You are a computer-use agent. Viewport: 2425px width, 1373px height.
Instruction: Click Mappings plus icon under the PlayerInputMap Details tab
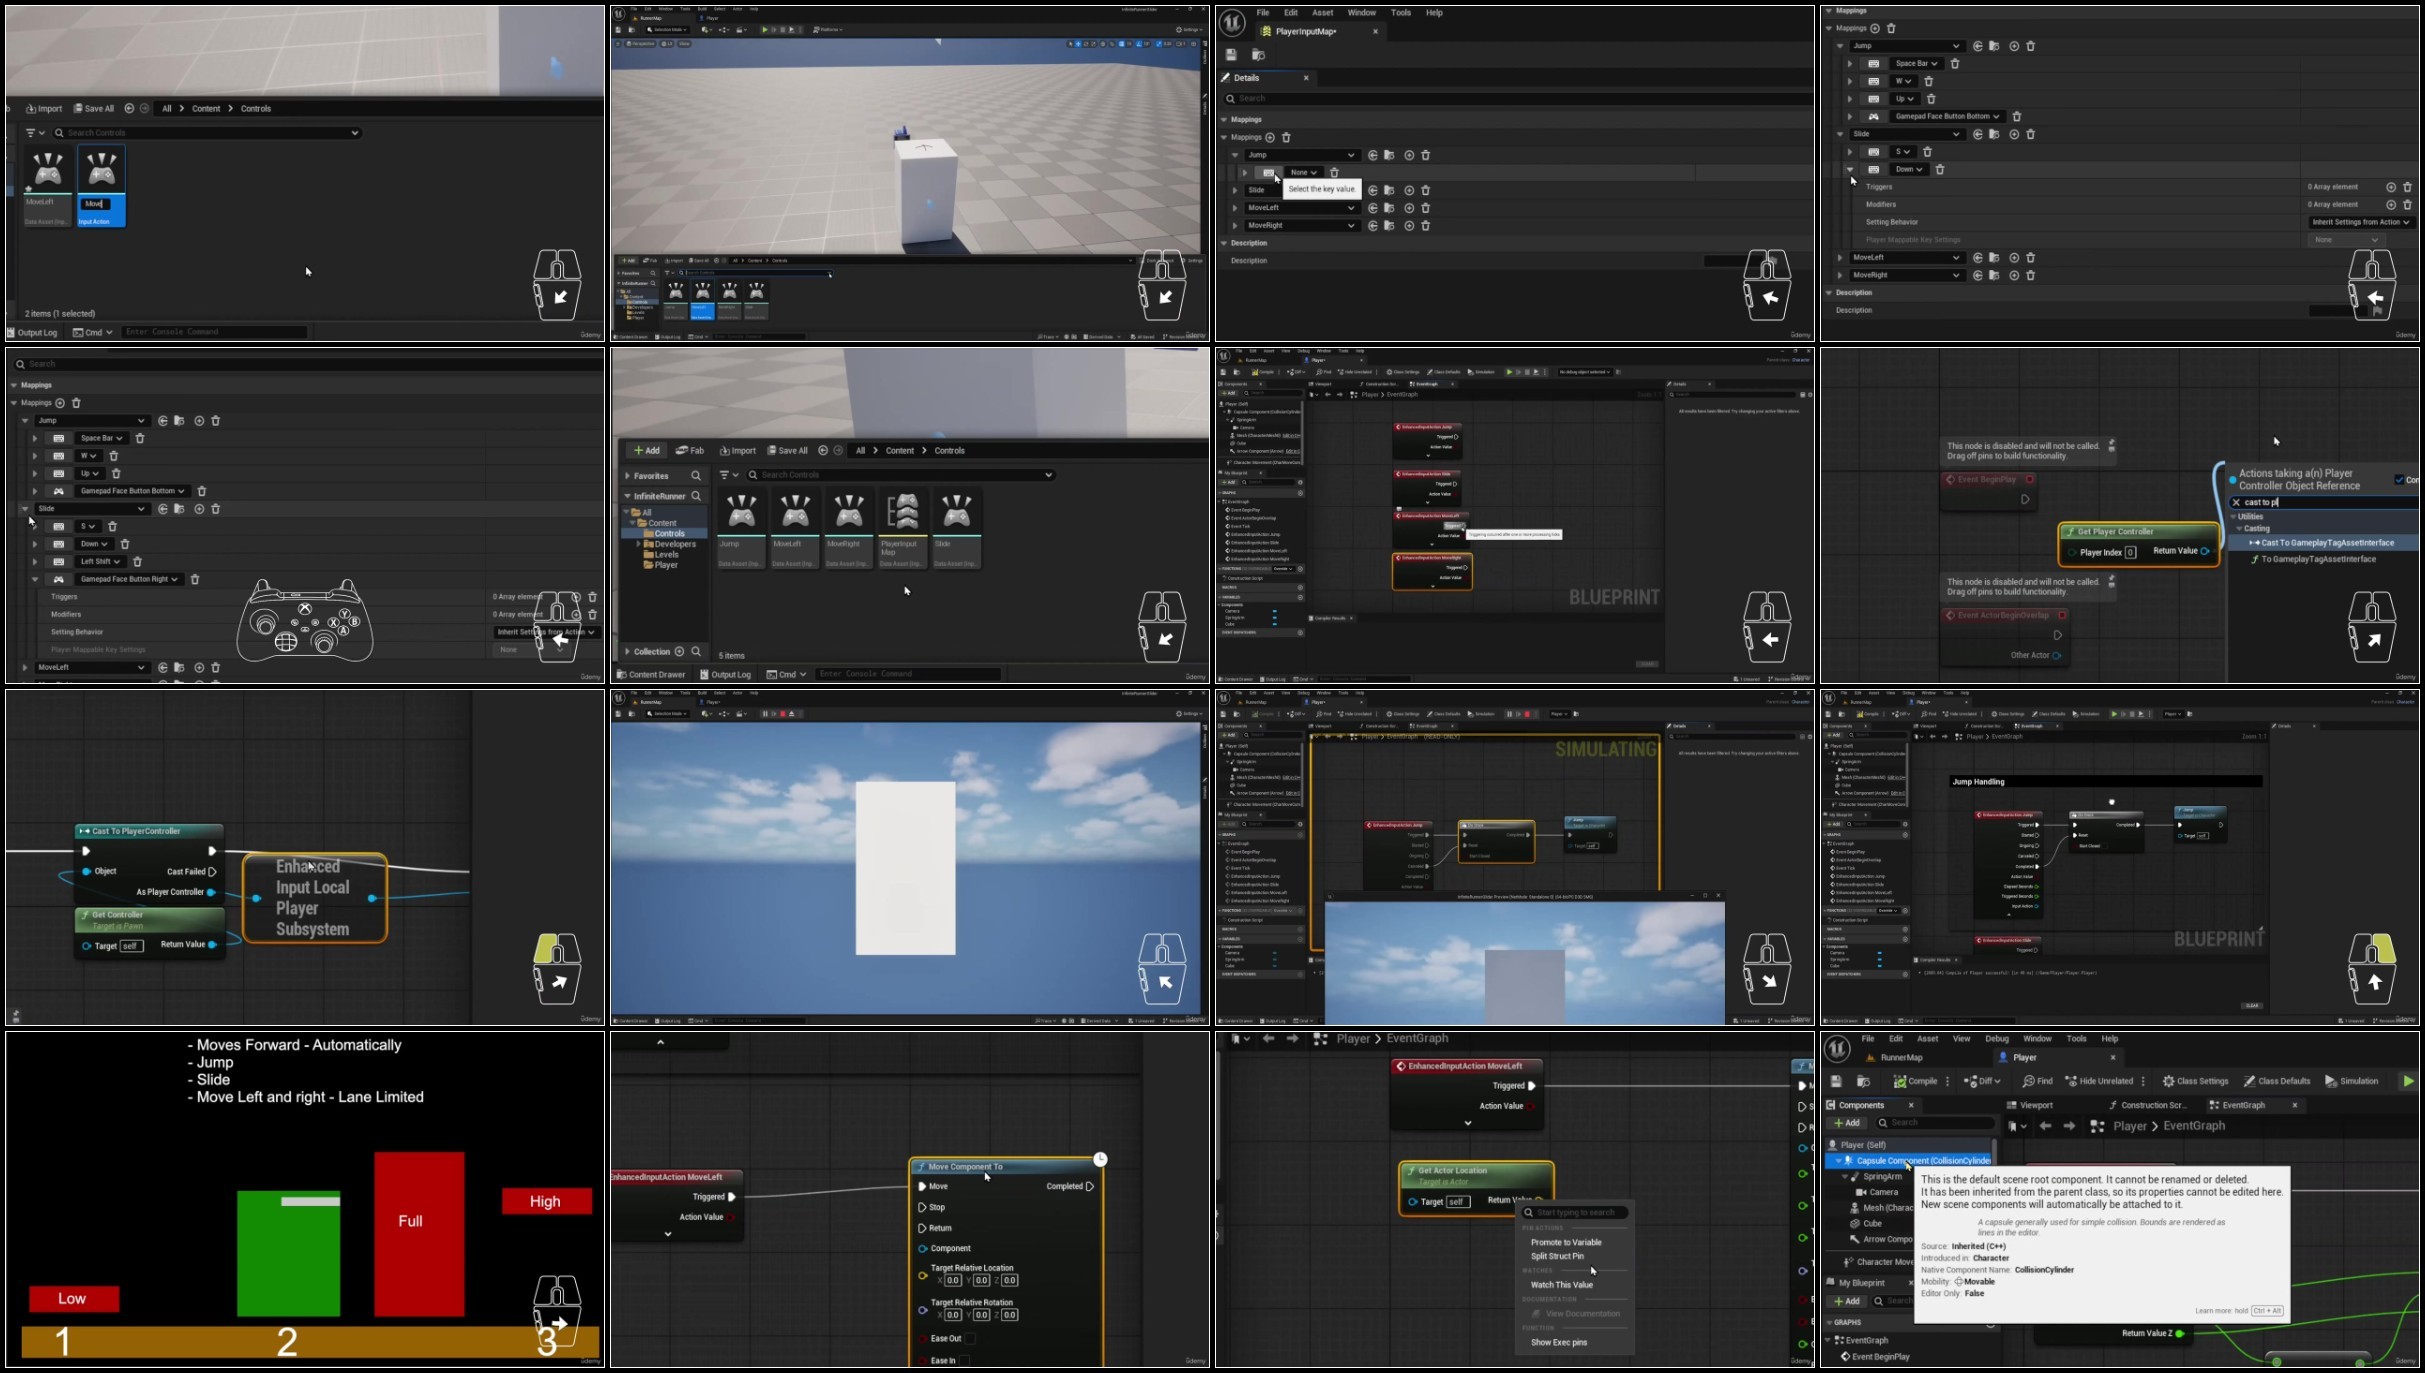coord(1270,138)
